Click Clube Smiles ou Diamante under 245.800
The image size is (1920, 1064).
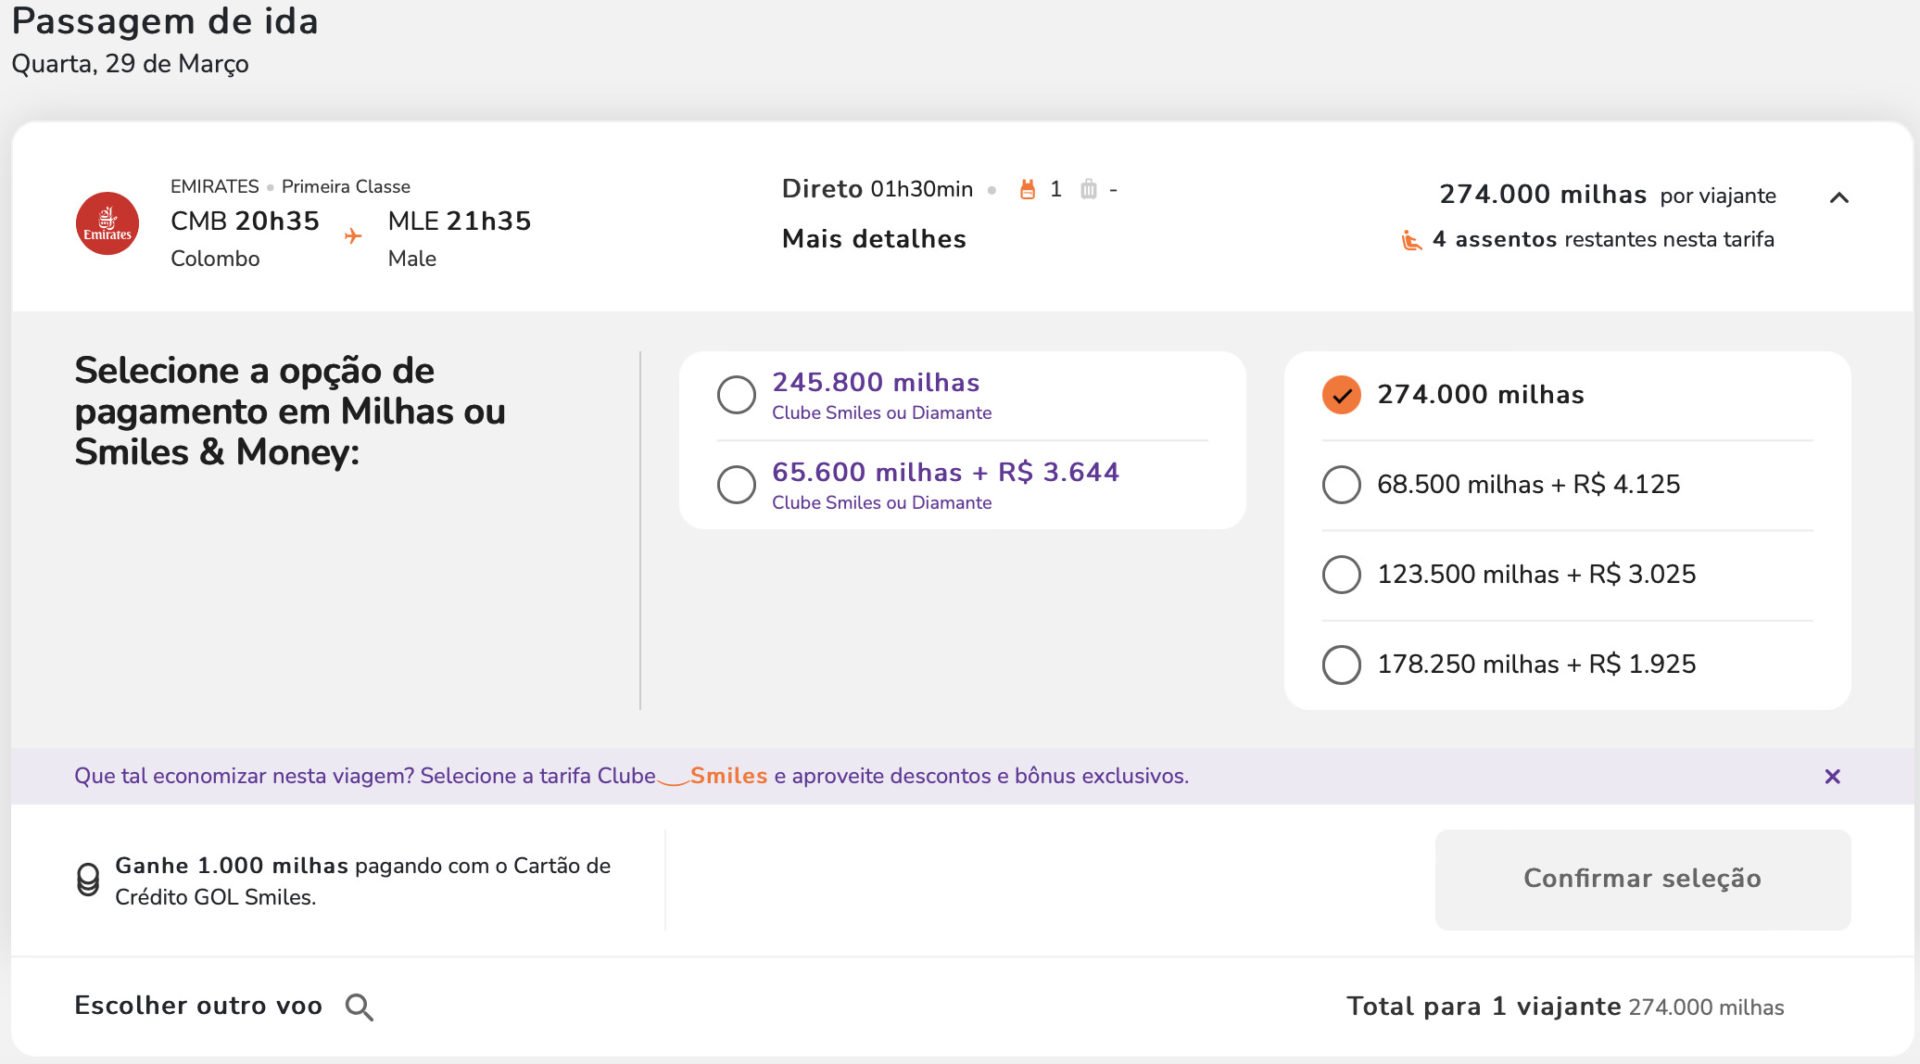pos(881,413)
